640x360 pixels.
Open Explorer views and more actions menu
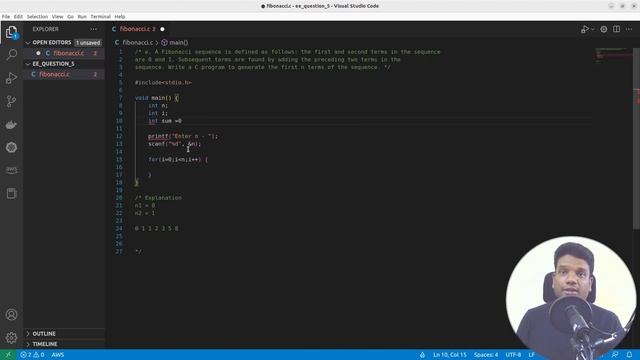(94, 29)
